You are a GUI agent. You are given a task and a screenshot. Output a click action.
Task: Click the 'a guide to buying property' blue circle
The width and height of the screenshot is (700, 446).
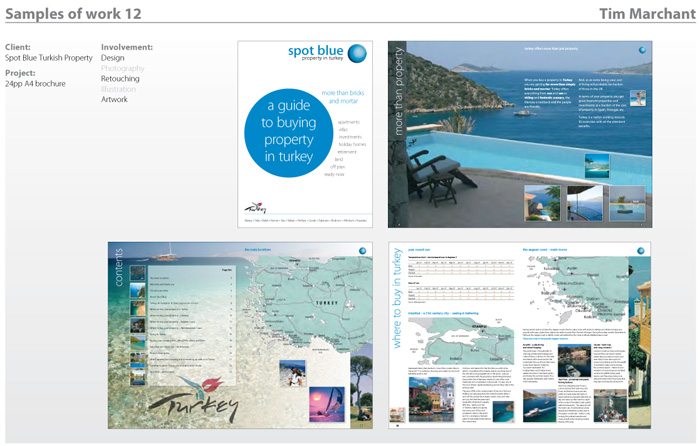289,133
